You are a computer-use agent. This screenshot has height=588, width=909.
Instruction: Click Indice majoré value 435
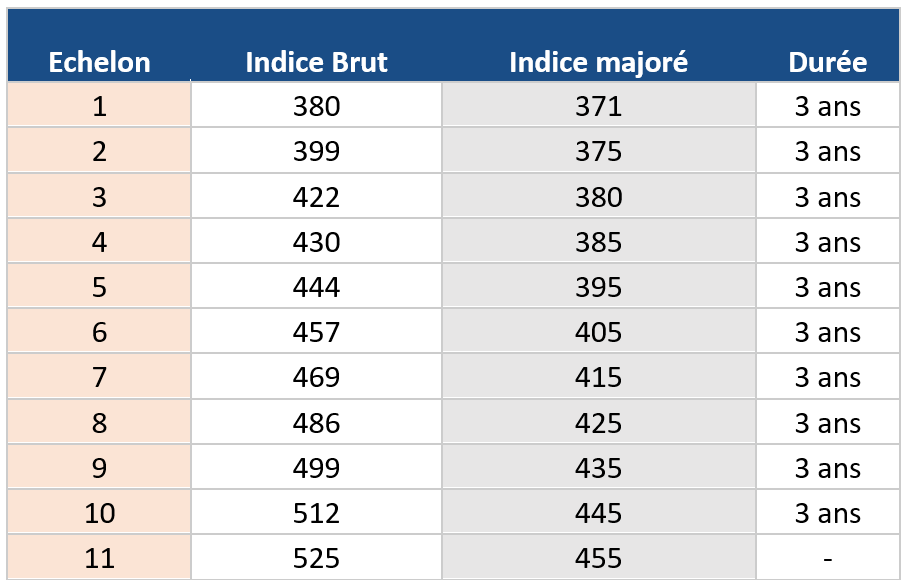tap(598, 468)
